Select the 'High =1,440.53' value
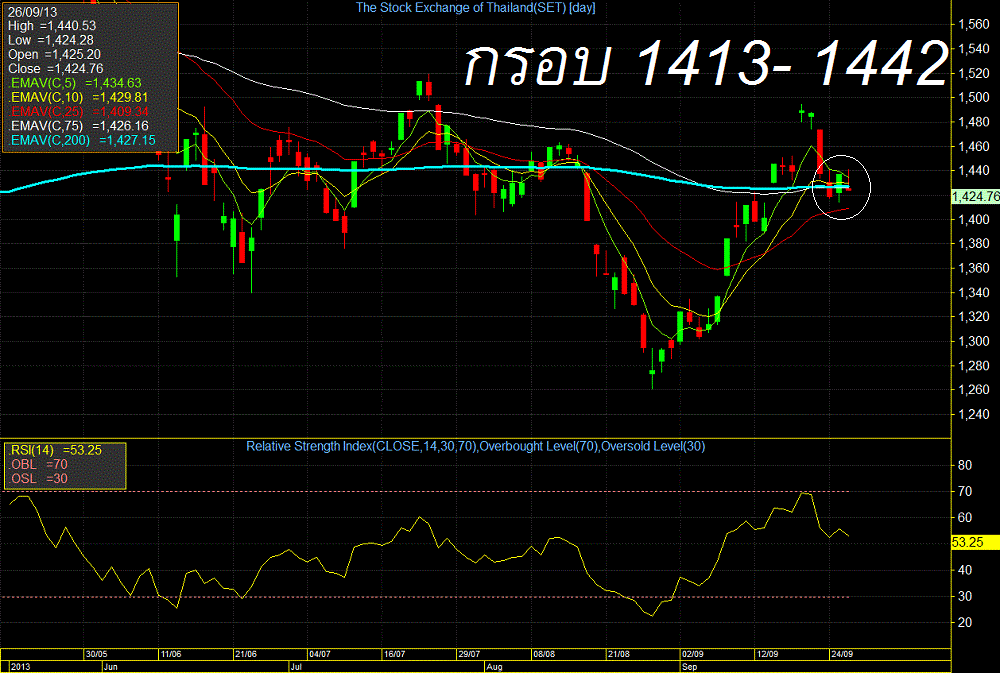This screenshot has width=1000, height=673. 52,26
